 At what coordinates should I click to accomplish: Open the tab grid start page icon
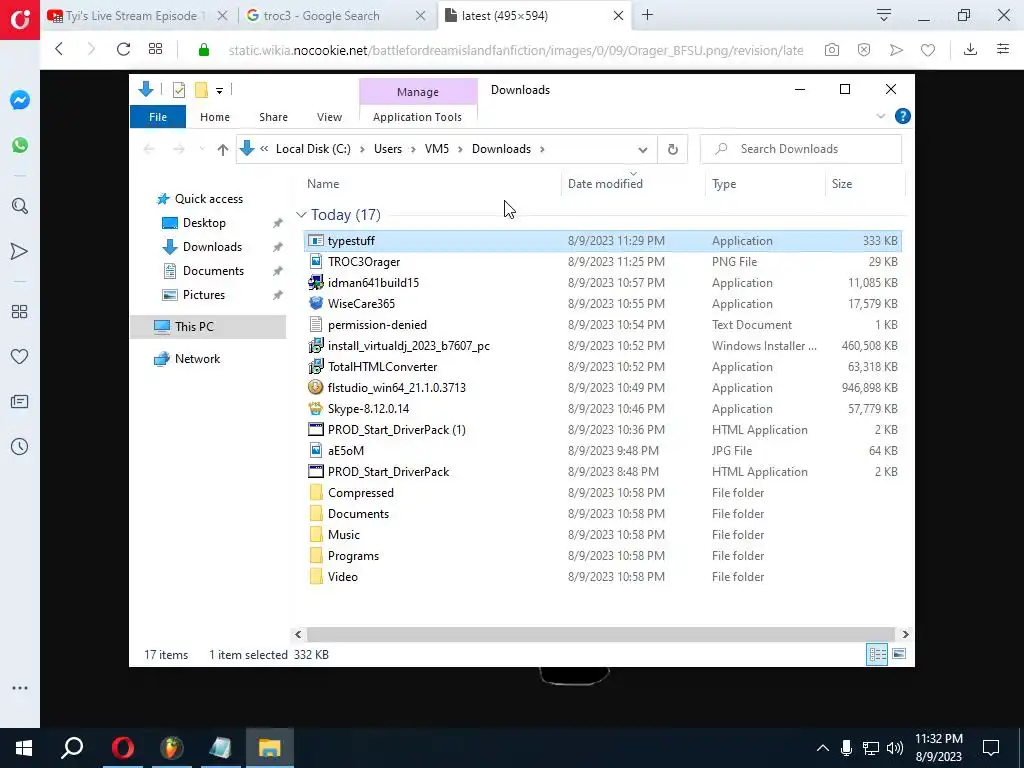coord(155,49)
